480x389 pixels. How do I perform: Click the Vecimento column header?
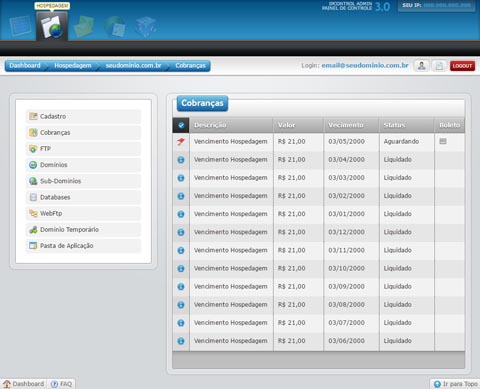coord(351,125)
